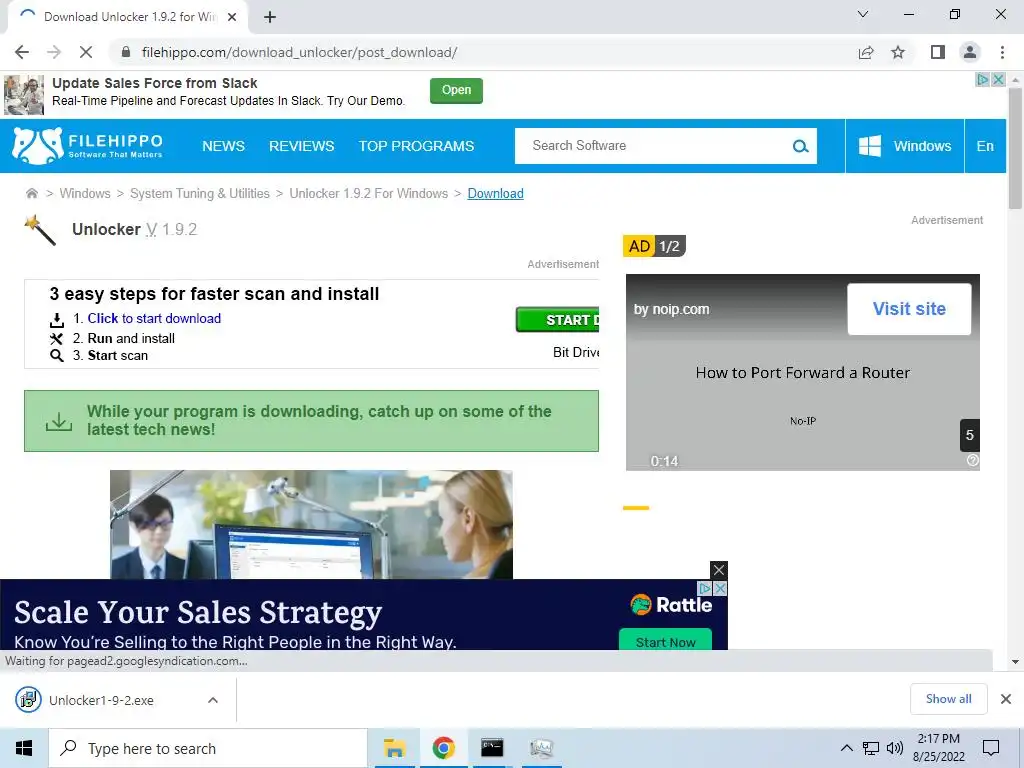
Task: Share this page via share icon
Action: 866,52
